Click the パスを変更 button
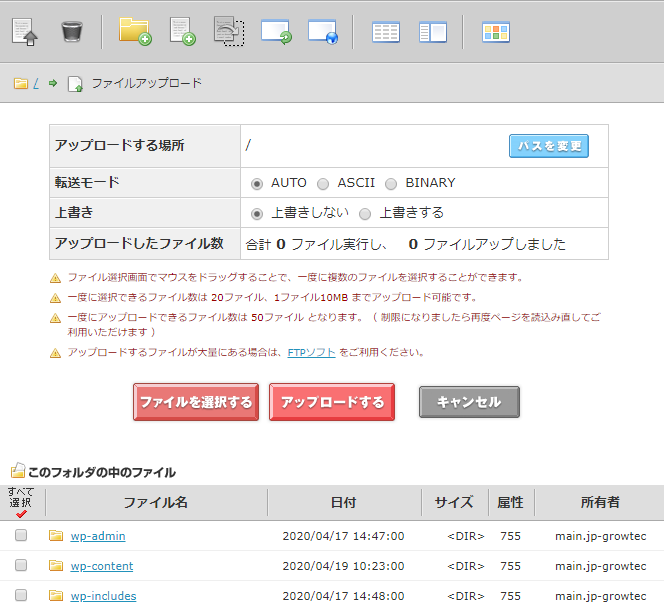This screenshot has height=606, width=664. pyautogui.click(x=548, y=146)
